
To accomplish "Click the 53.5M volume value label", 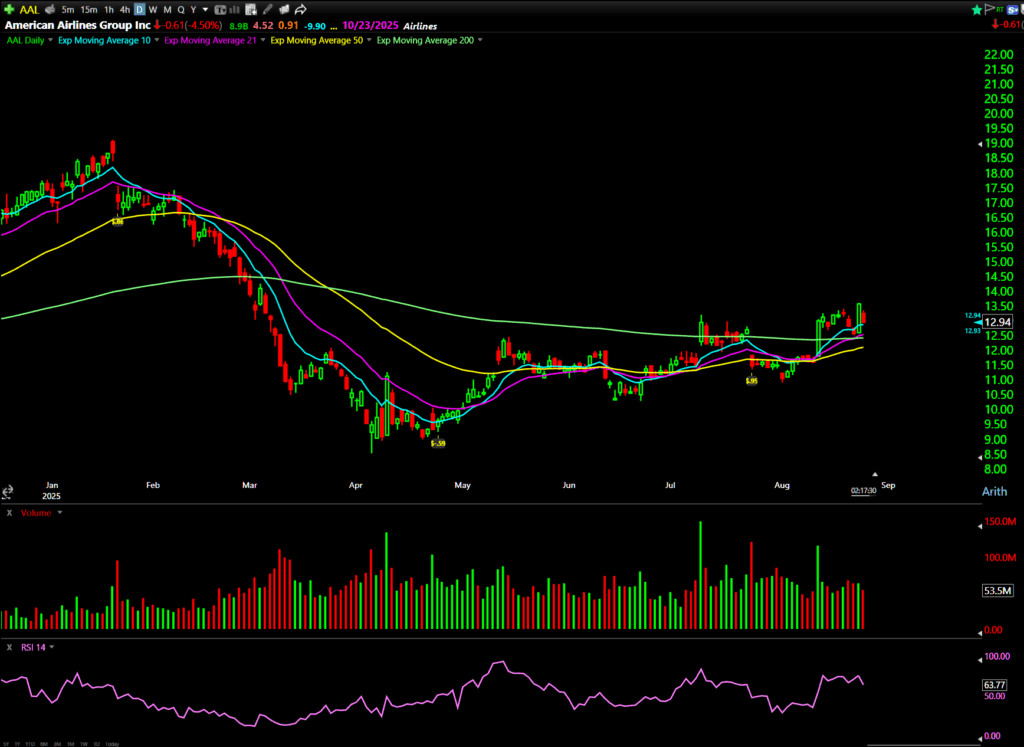I will click(997, 590).
